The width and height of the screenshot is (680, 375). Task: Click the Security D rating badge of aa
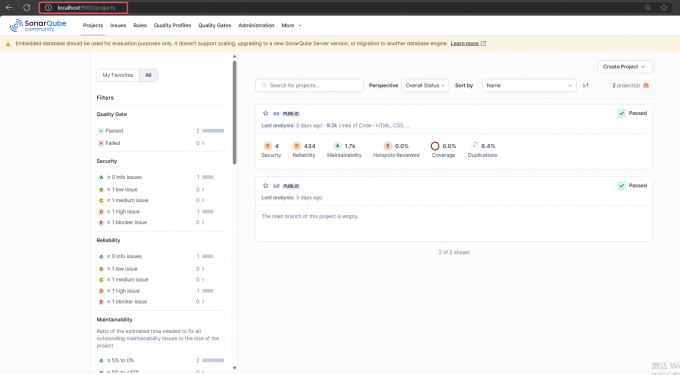coord(268,146)
